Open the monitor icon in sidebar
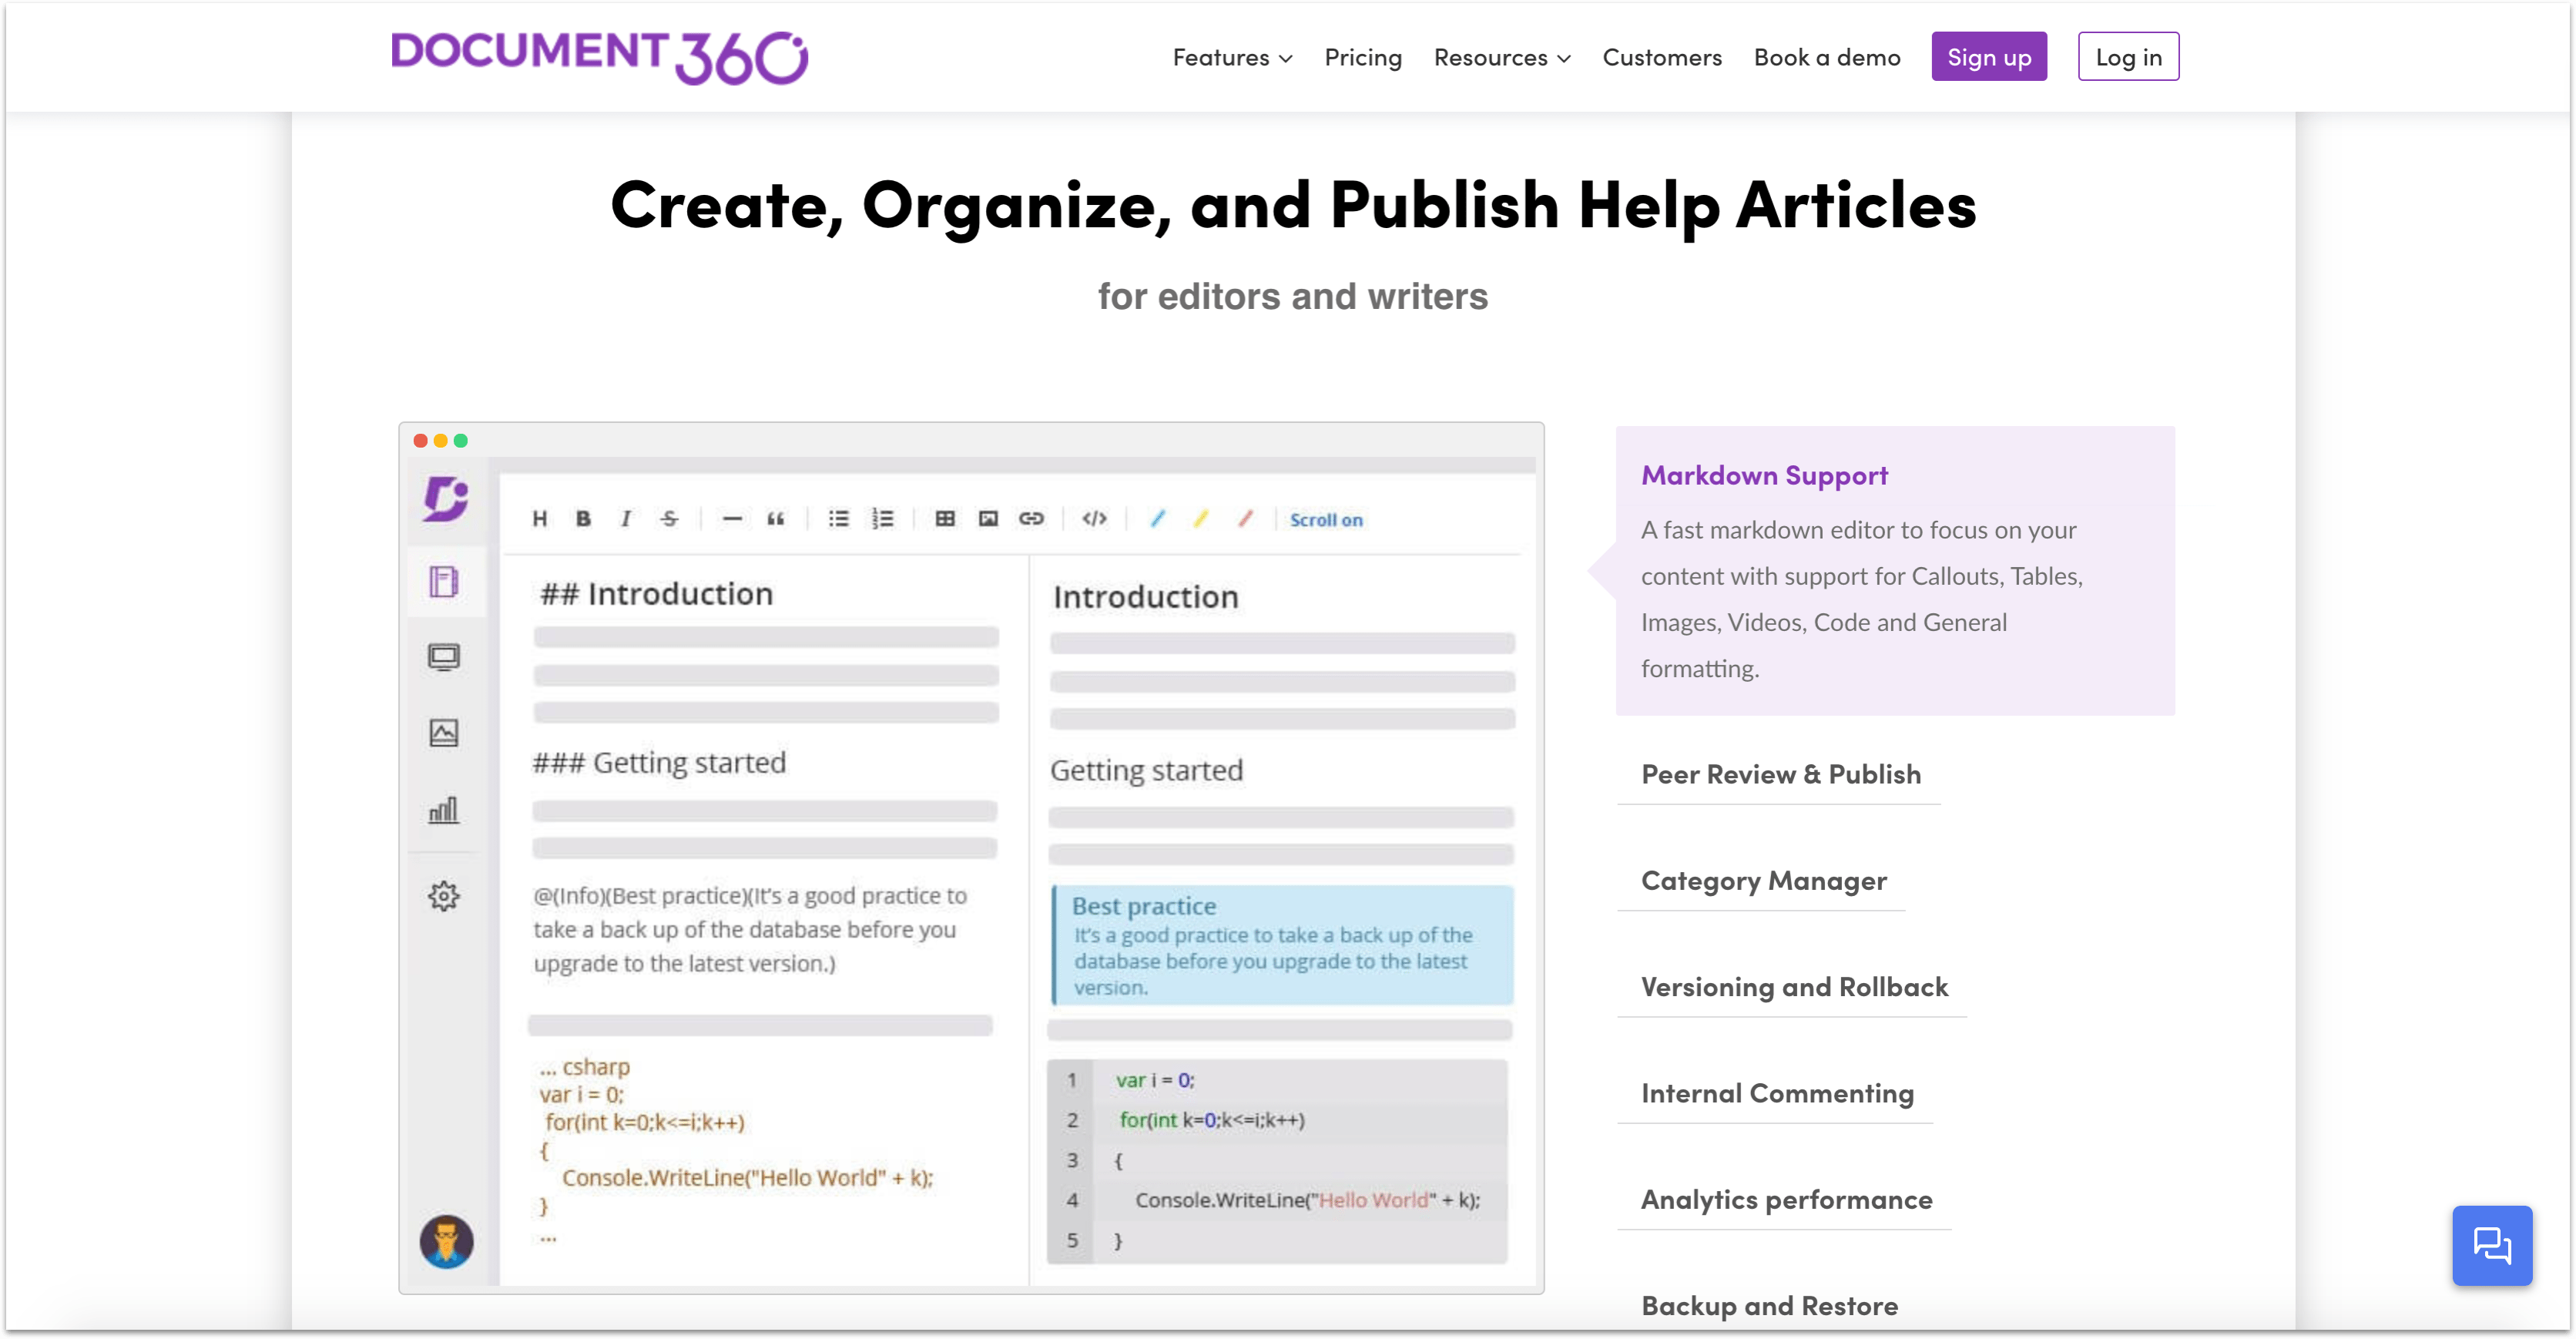The height and width of the screenshot is (1339, 2576). 444,657
